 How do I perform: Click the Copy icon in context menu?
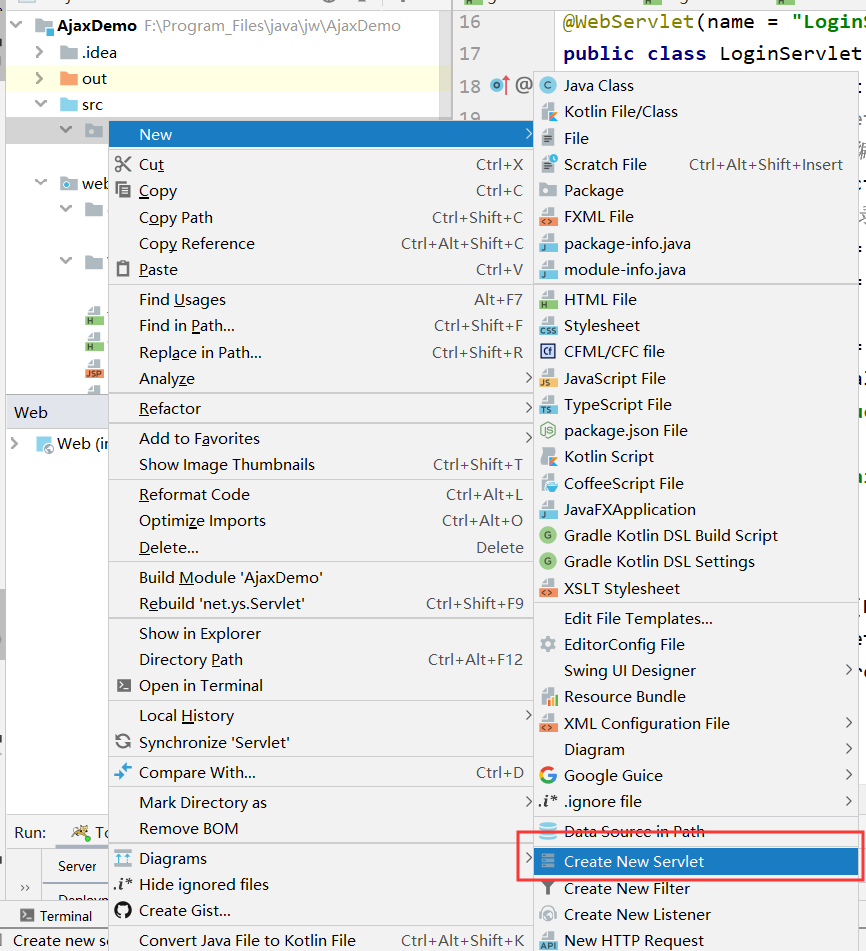(123, 190)
